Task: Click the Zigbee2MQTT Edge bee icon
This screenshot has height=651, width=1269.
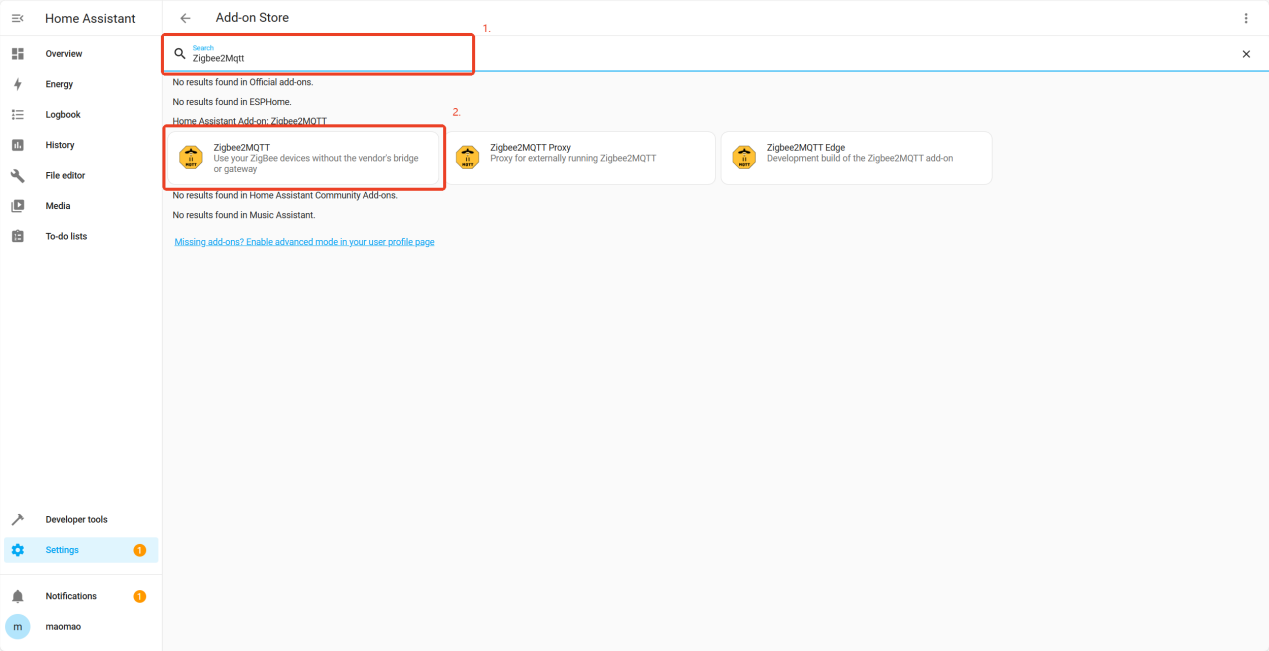Action: [743, 157]
